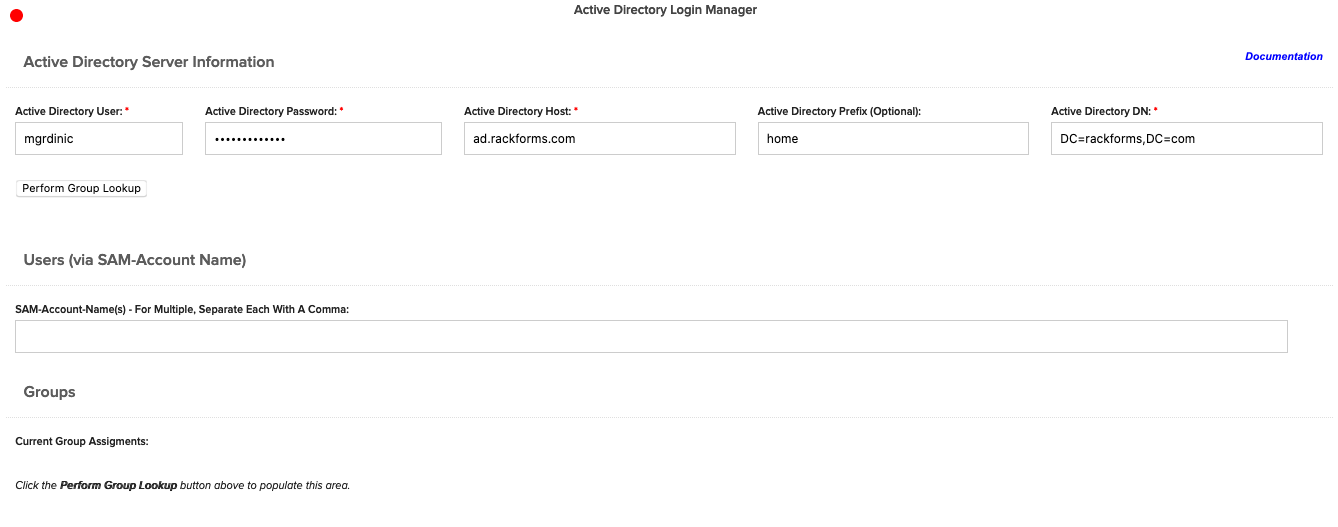Click the "Active Directory Host:" label
This screenshot has height=527, width=1338.
[518, 111]
